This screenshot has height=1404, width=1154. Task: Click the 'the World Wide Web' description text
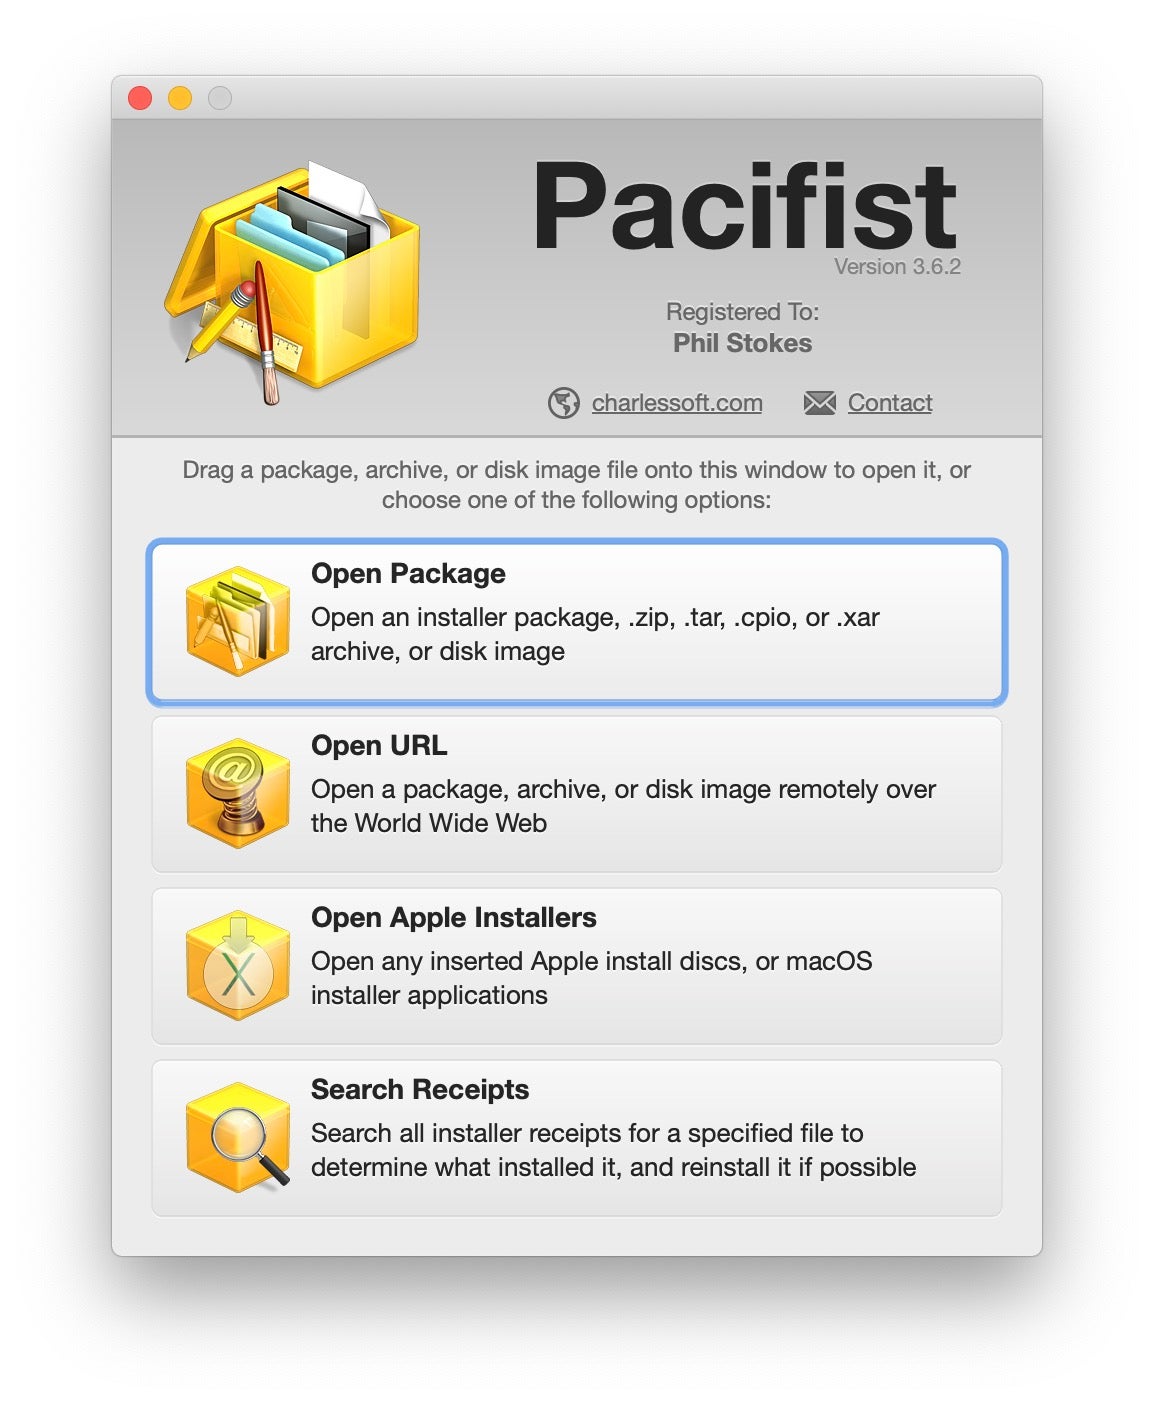(429, 823)
